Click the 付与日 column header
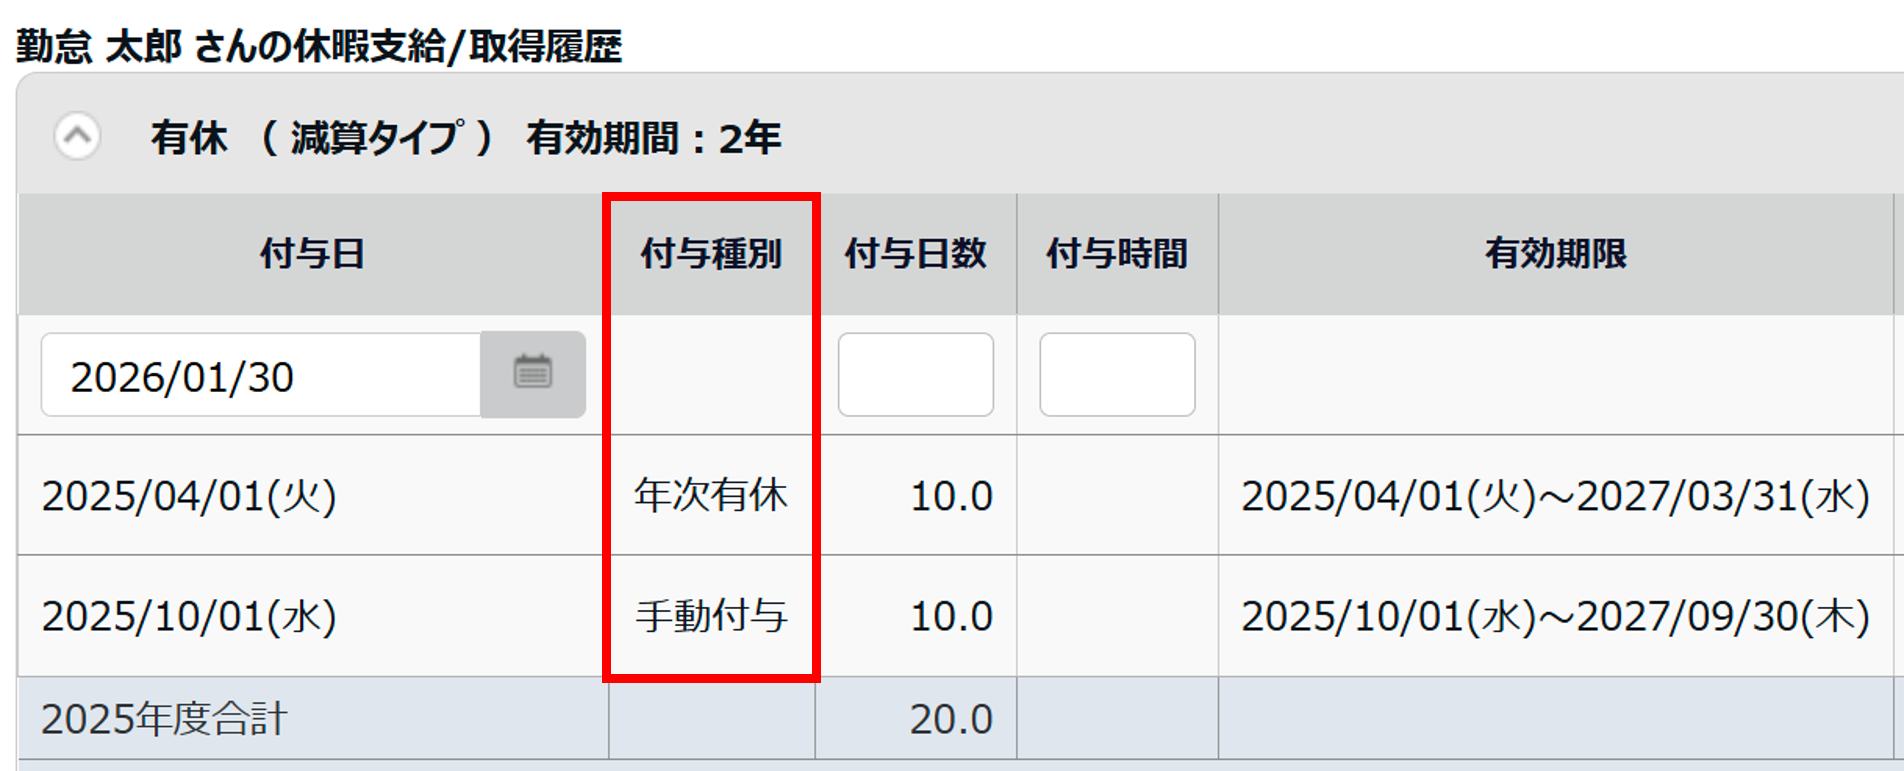The height and width of the screenshot is (771, 1904). click(312, 254)
